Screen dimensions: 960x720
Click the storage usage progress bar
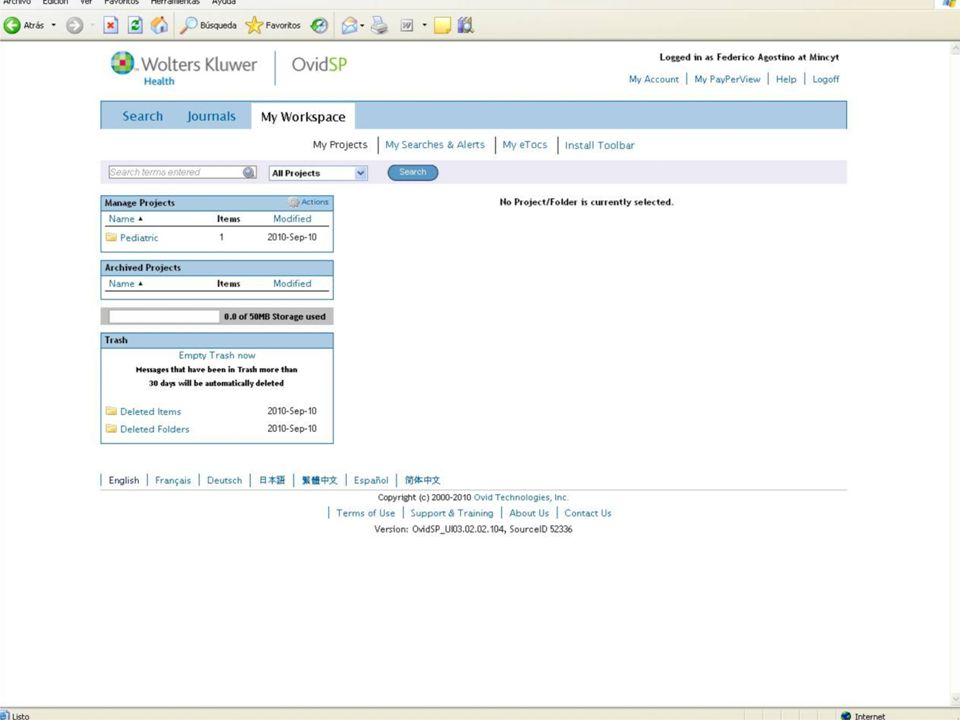163,317
